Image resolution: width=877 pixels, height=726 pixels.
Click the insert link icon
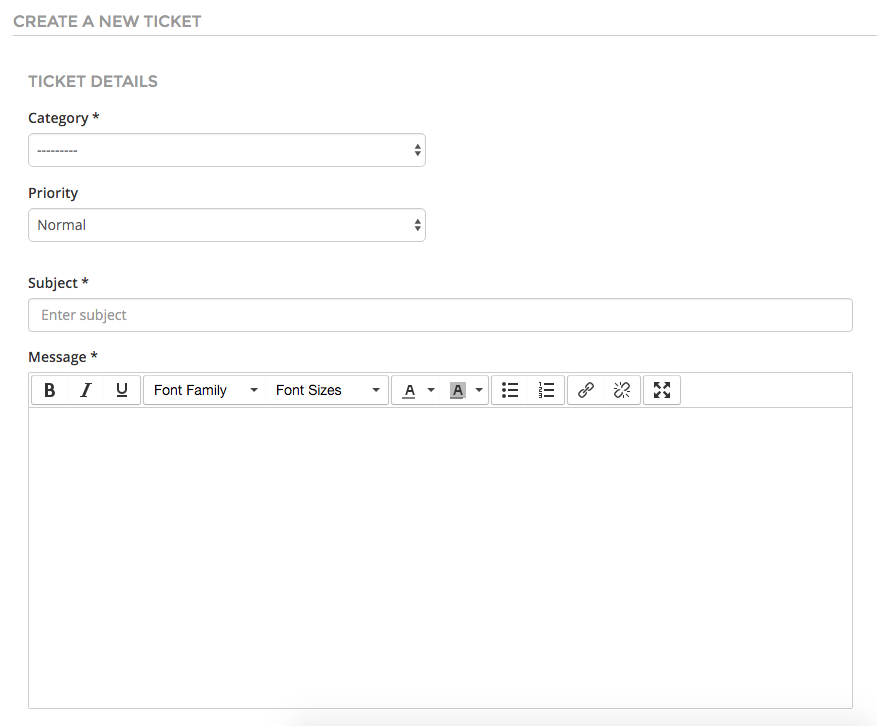pyautogui.click(x=586, y=390)
